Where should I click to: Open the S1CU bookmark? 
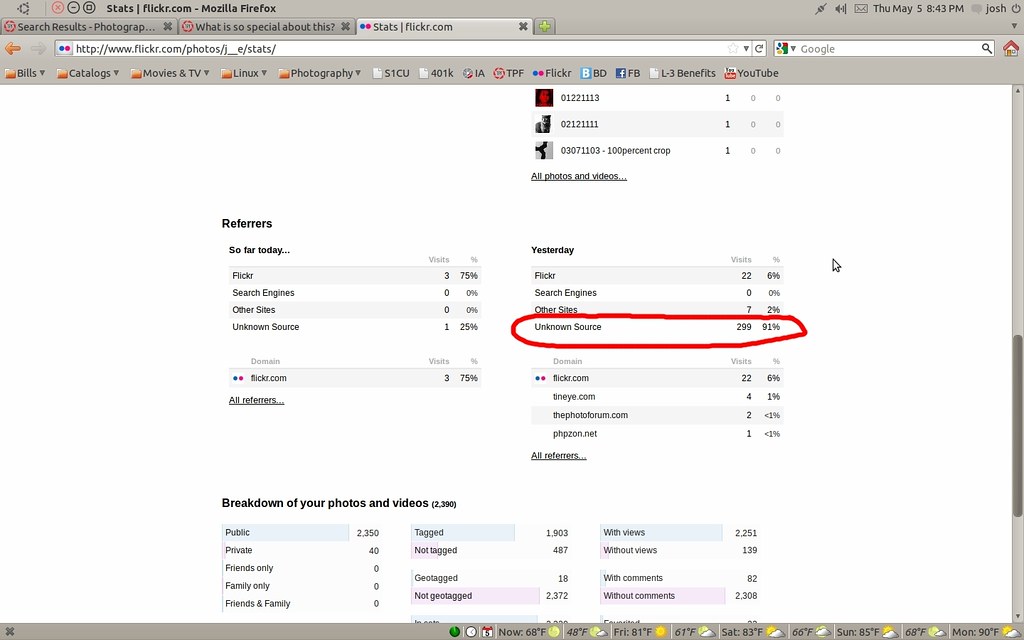[x=391, y=73]
